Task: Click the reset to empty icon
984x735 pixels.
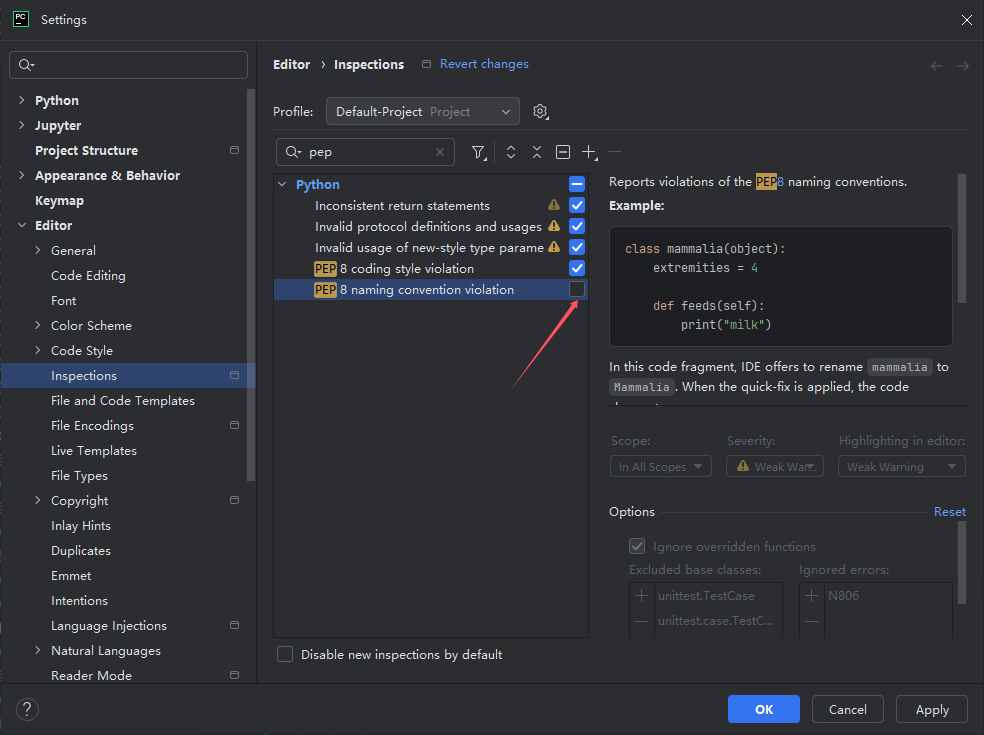Action: coord(563,152)
